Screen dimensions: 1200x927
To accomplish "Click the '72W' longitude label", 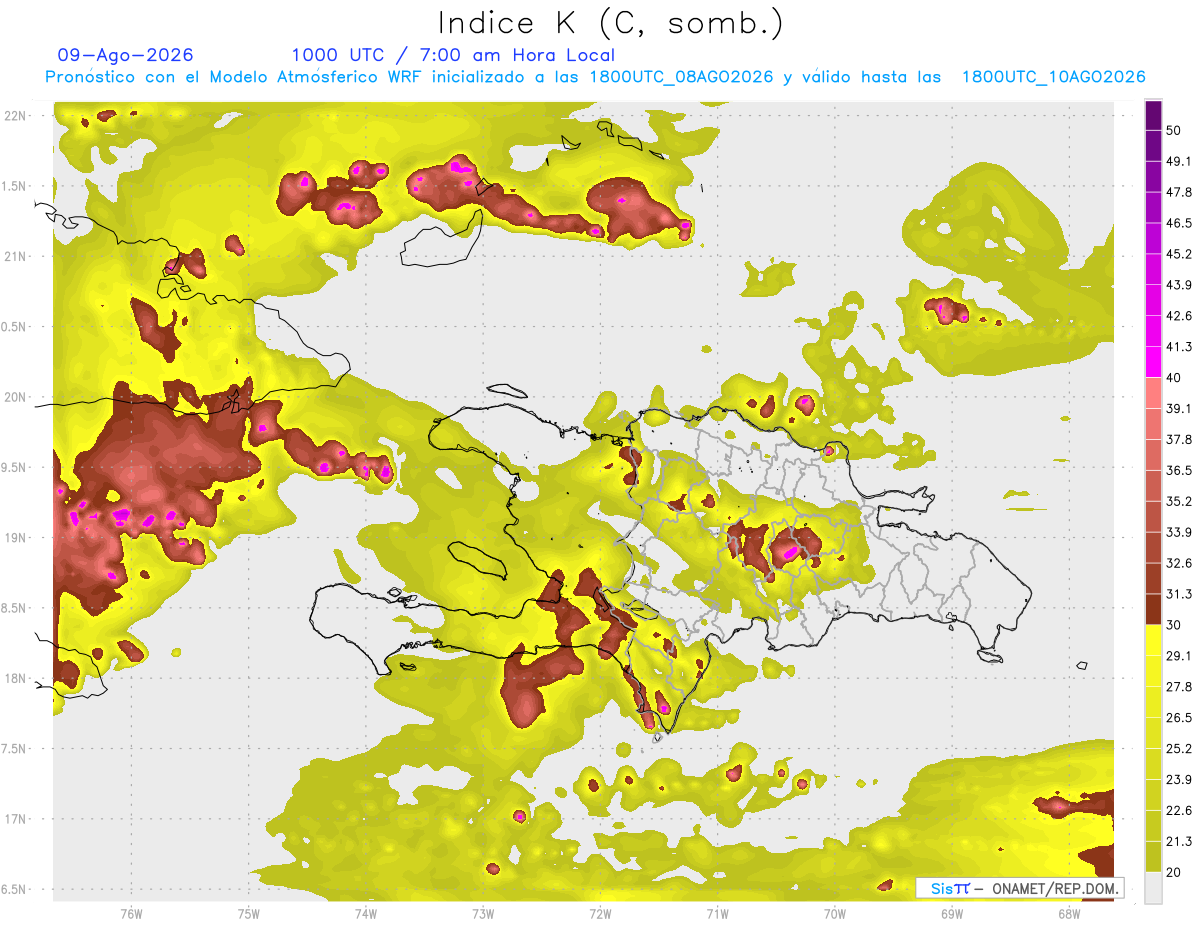I will pyautogui.click(x=600, y=914).
